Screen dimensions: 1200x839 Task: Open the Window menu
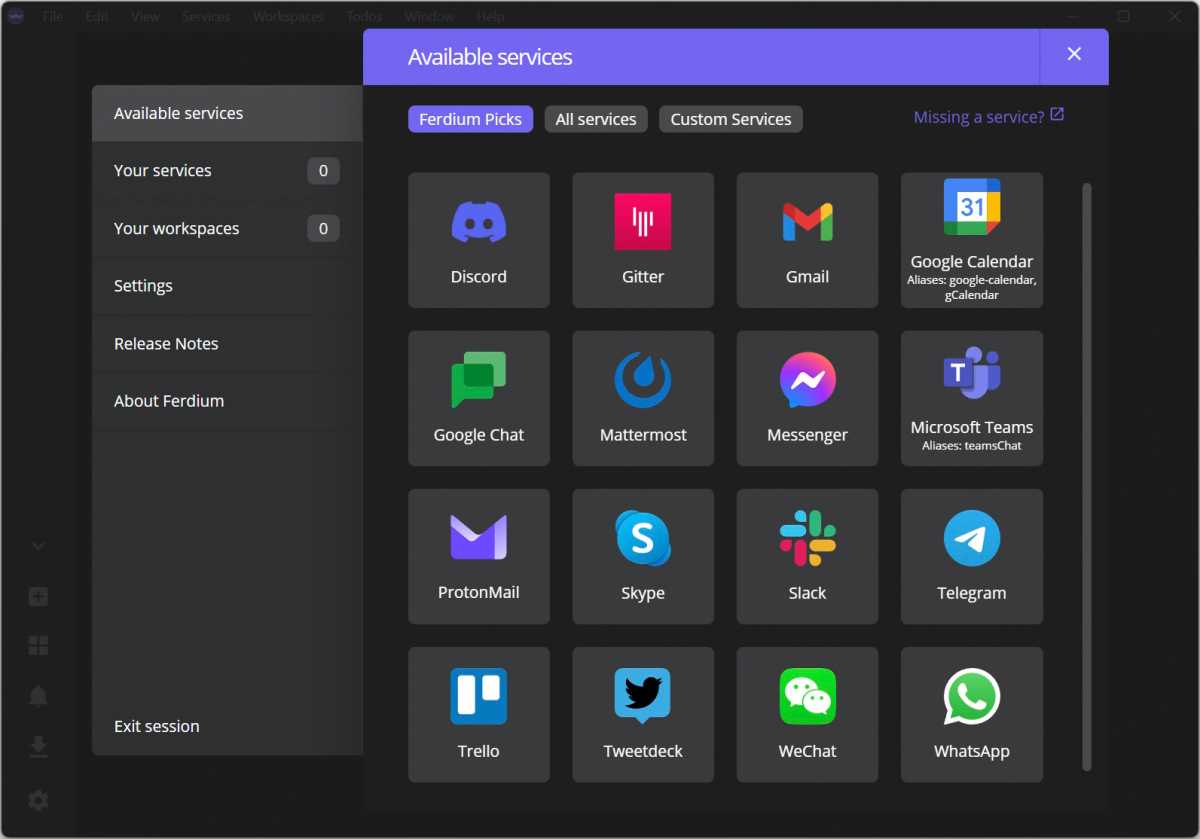point(430,16)
